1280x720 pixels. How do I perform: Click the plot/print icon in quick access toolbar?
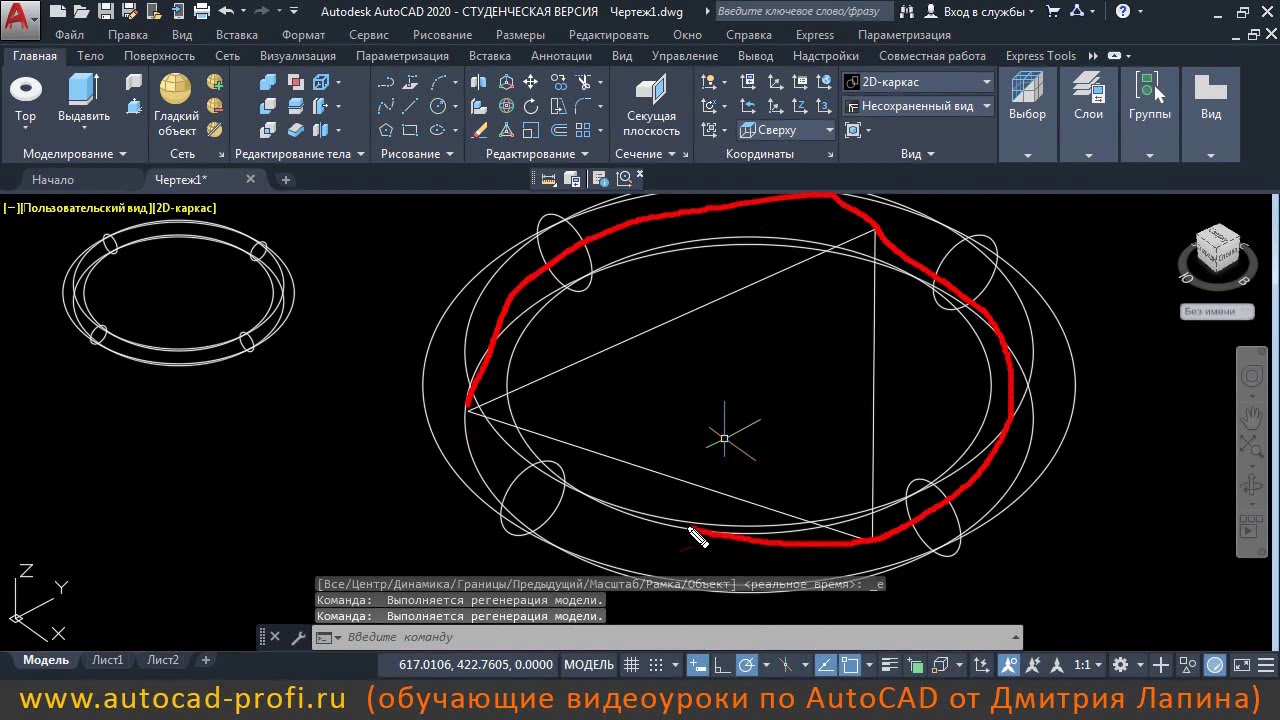[x=202, y=12]
